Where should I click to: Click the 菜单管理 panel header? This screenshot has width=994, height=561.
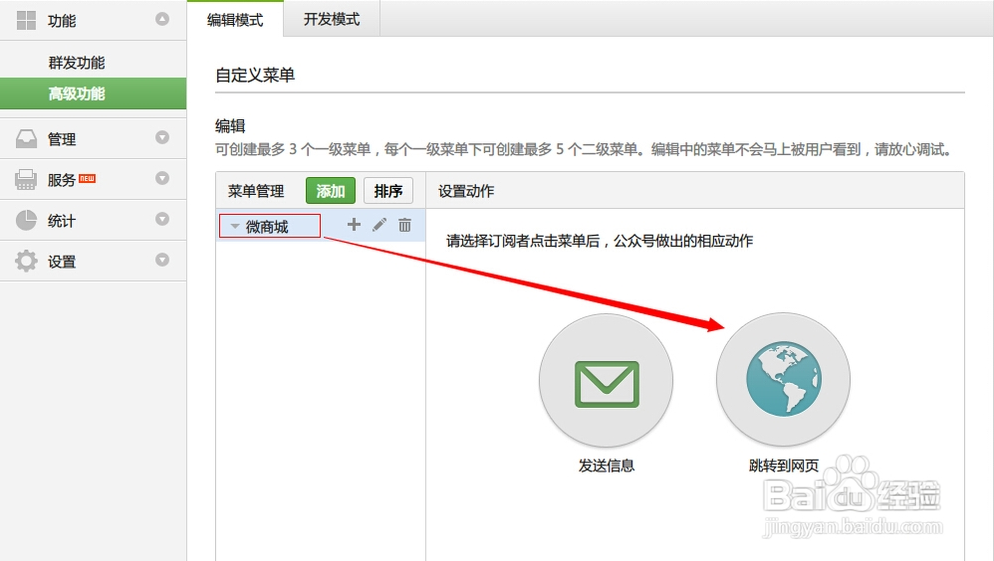(x=255, y=191)
